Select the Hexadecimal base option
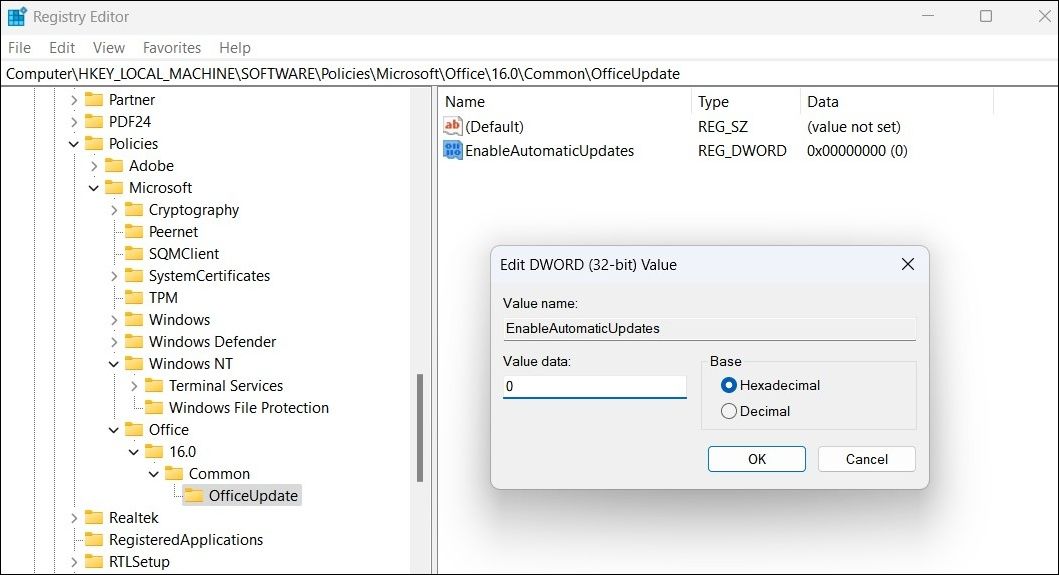Image resolution: width=1059 pixels, height=575 pixels. point(729,385)
